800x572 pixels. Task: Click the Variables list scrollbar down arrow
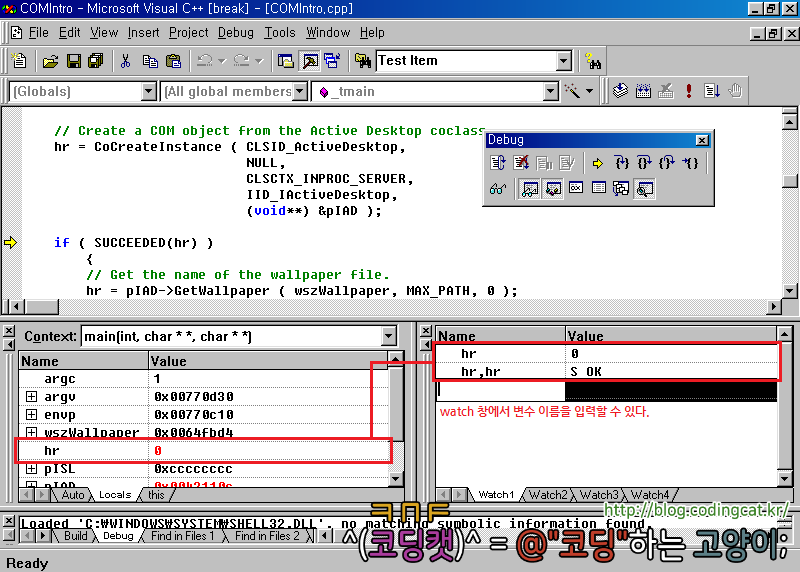click(x=395, y=479)
